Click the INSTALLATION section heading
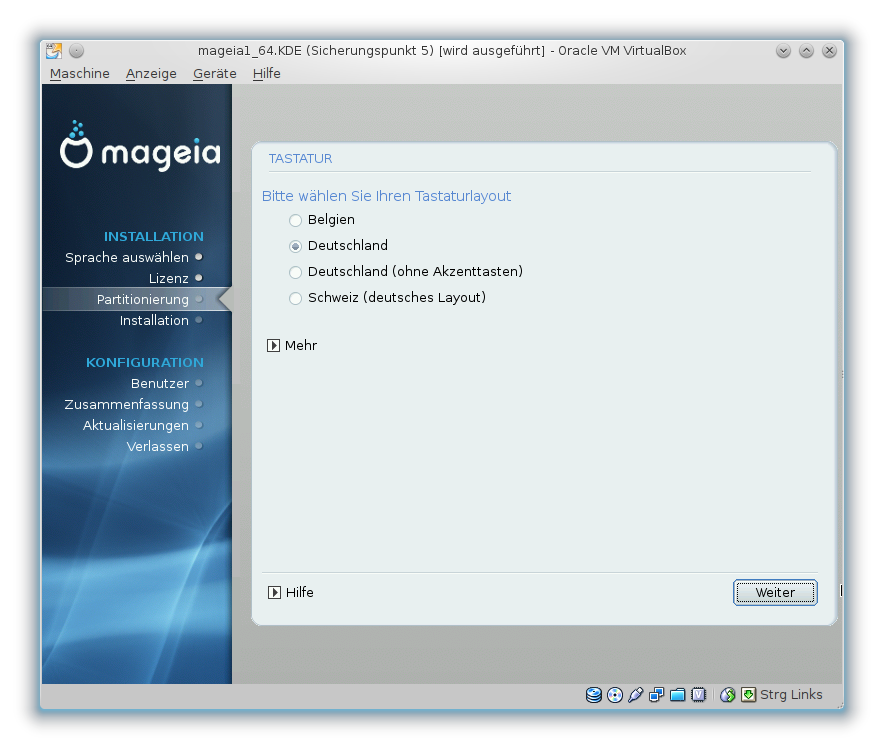This screenshot has width=884, height=749. [x=153, y=237]
